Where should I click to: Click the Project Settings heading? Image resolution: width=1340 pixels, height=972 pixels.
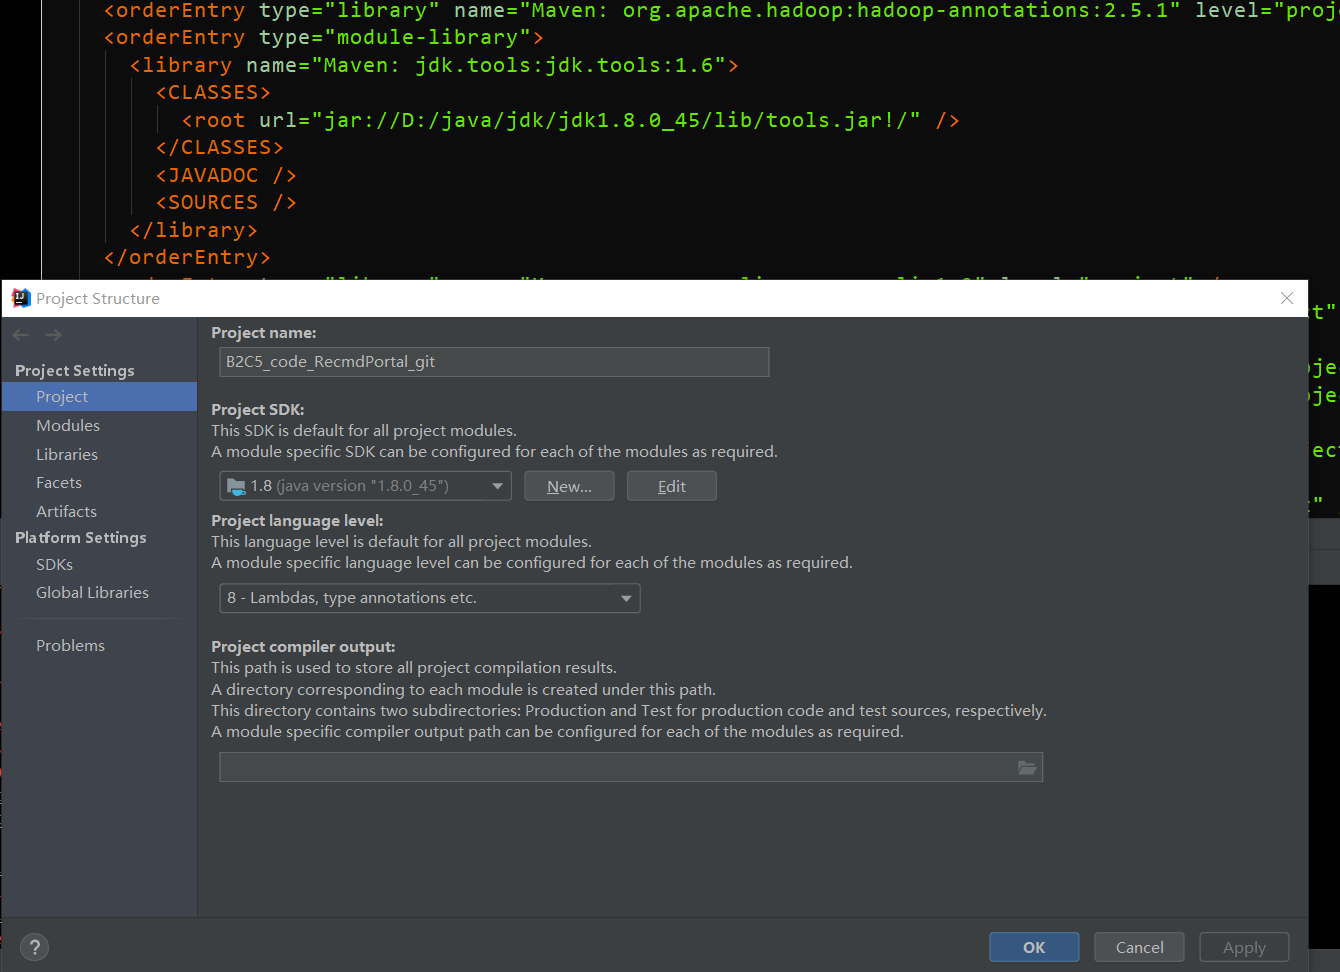coord(74,370)
